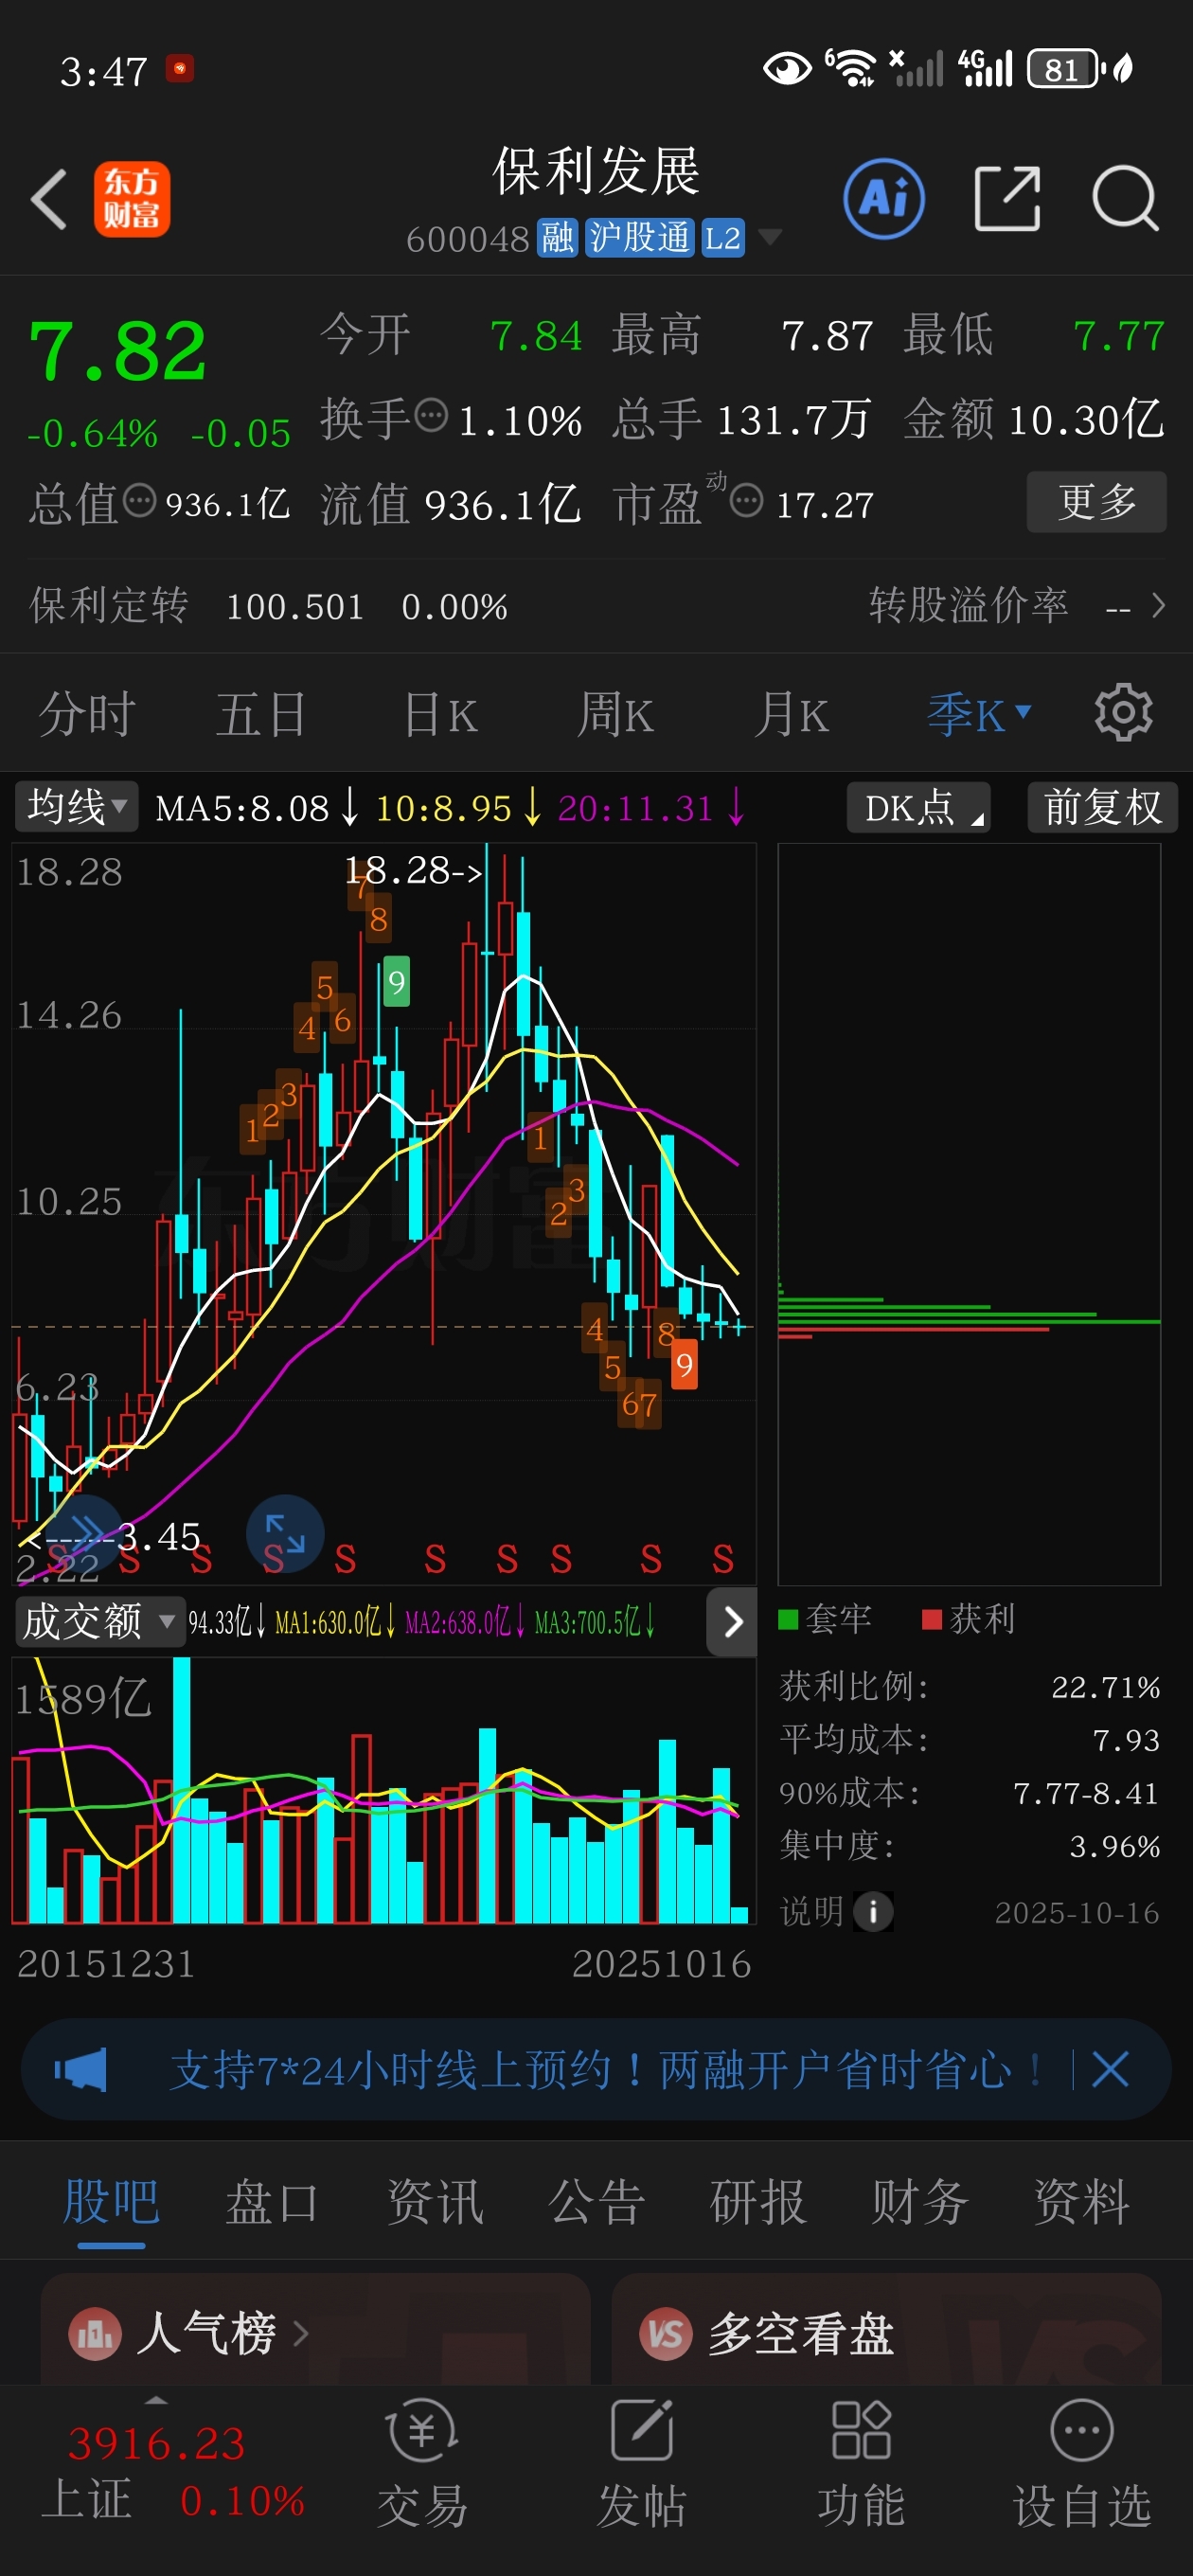The image size is (1193, 2576).
Task: Switch to the 分时 chart tab
Action: [x=87, y=714]
